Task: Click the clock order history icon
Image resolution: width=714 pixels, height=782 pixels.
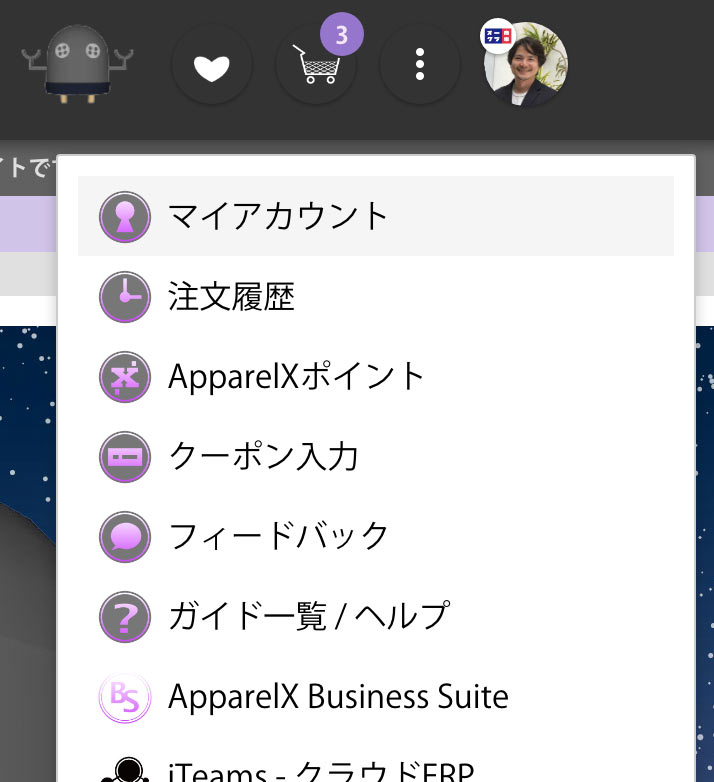Action: [125, 297]
